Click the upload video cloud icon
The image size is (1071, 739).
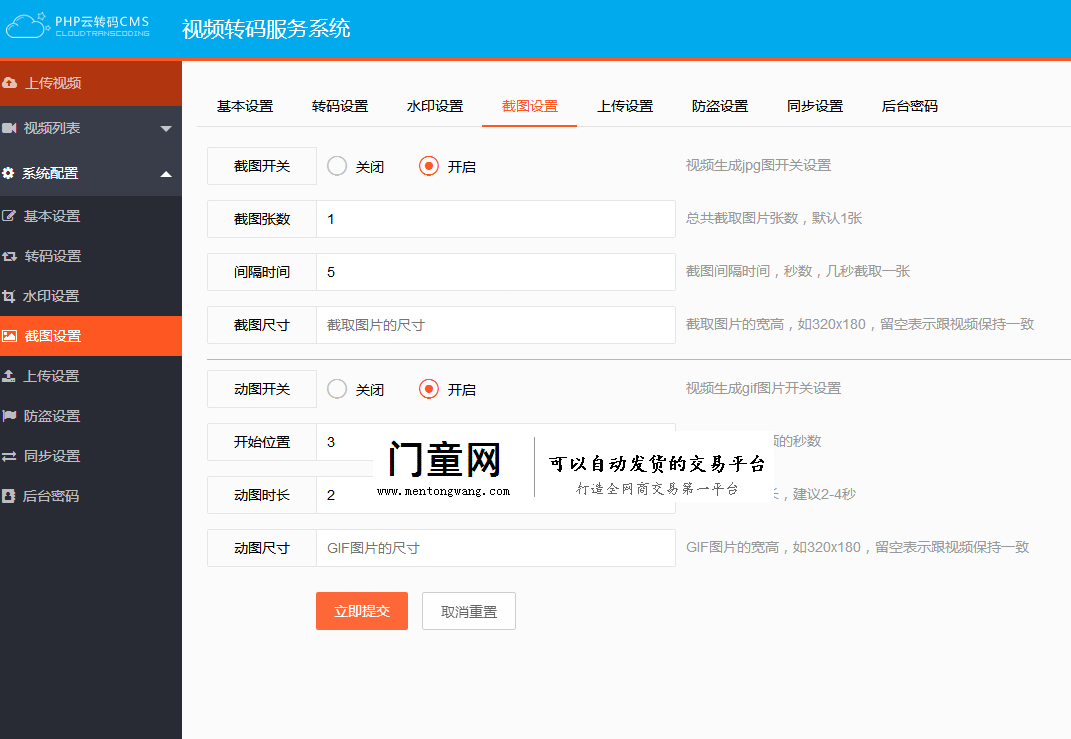[x=10, y=83]
